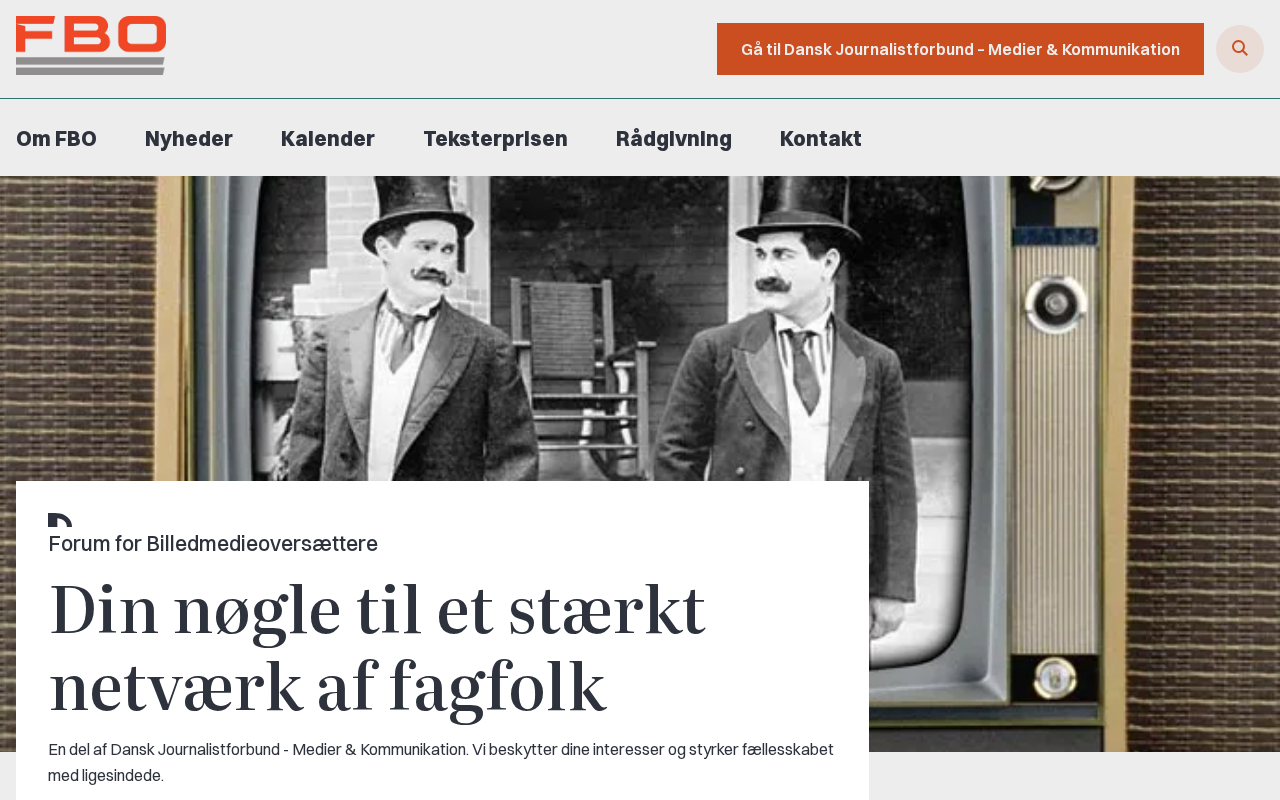Open the search magnifier icon

click(x=1239, y=49)
